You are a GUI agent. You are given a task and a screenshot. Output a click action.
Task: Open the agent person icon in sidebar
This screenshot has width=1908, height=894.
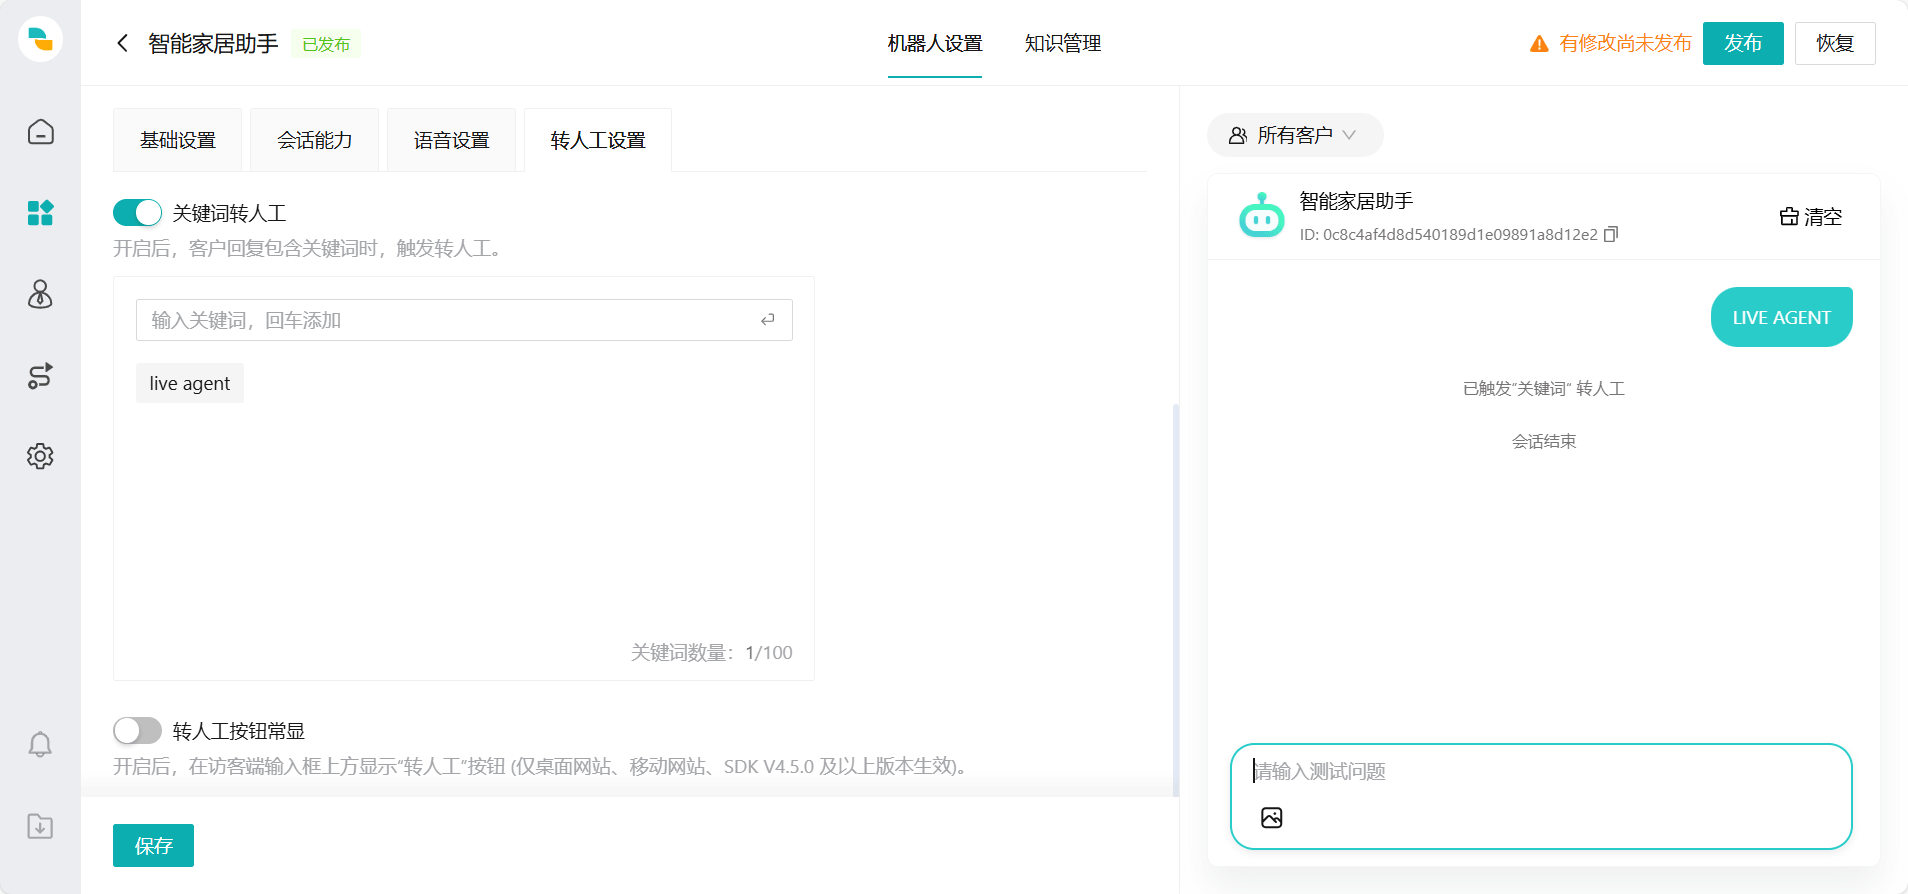click(40, 294)
